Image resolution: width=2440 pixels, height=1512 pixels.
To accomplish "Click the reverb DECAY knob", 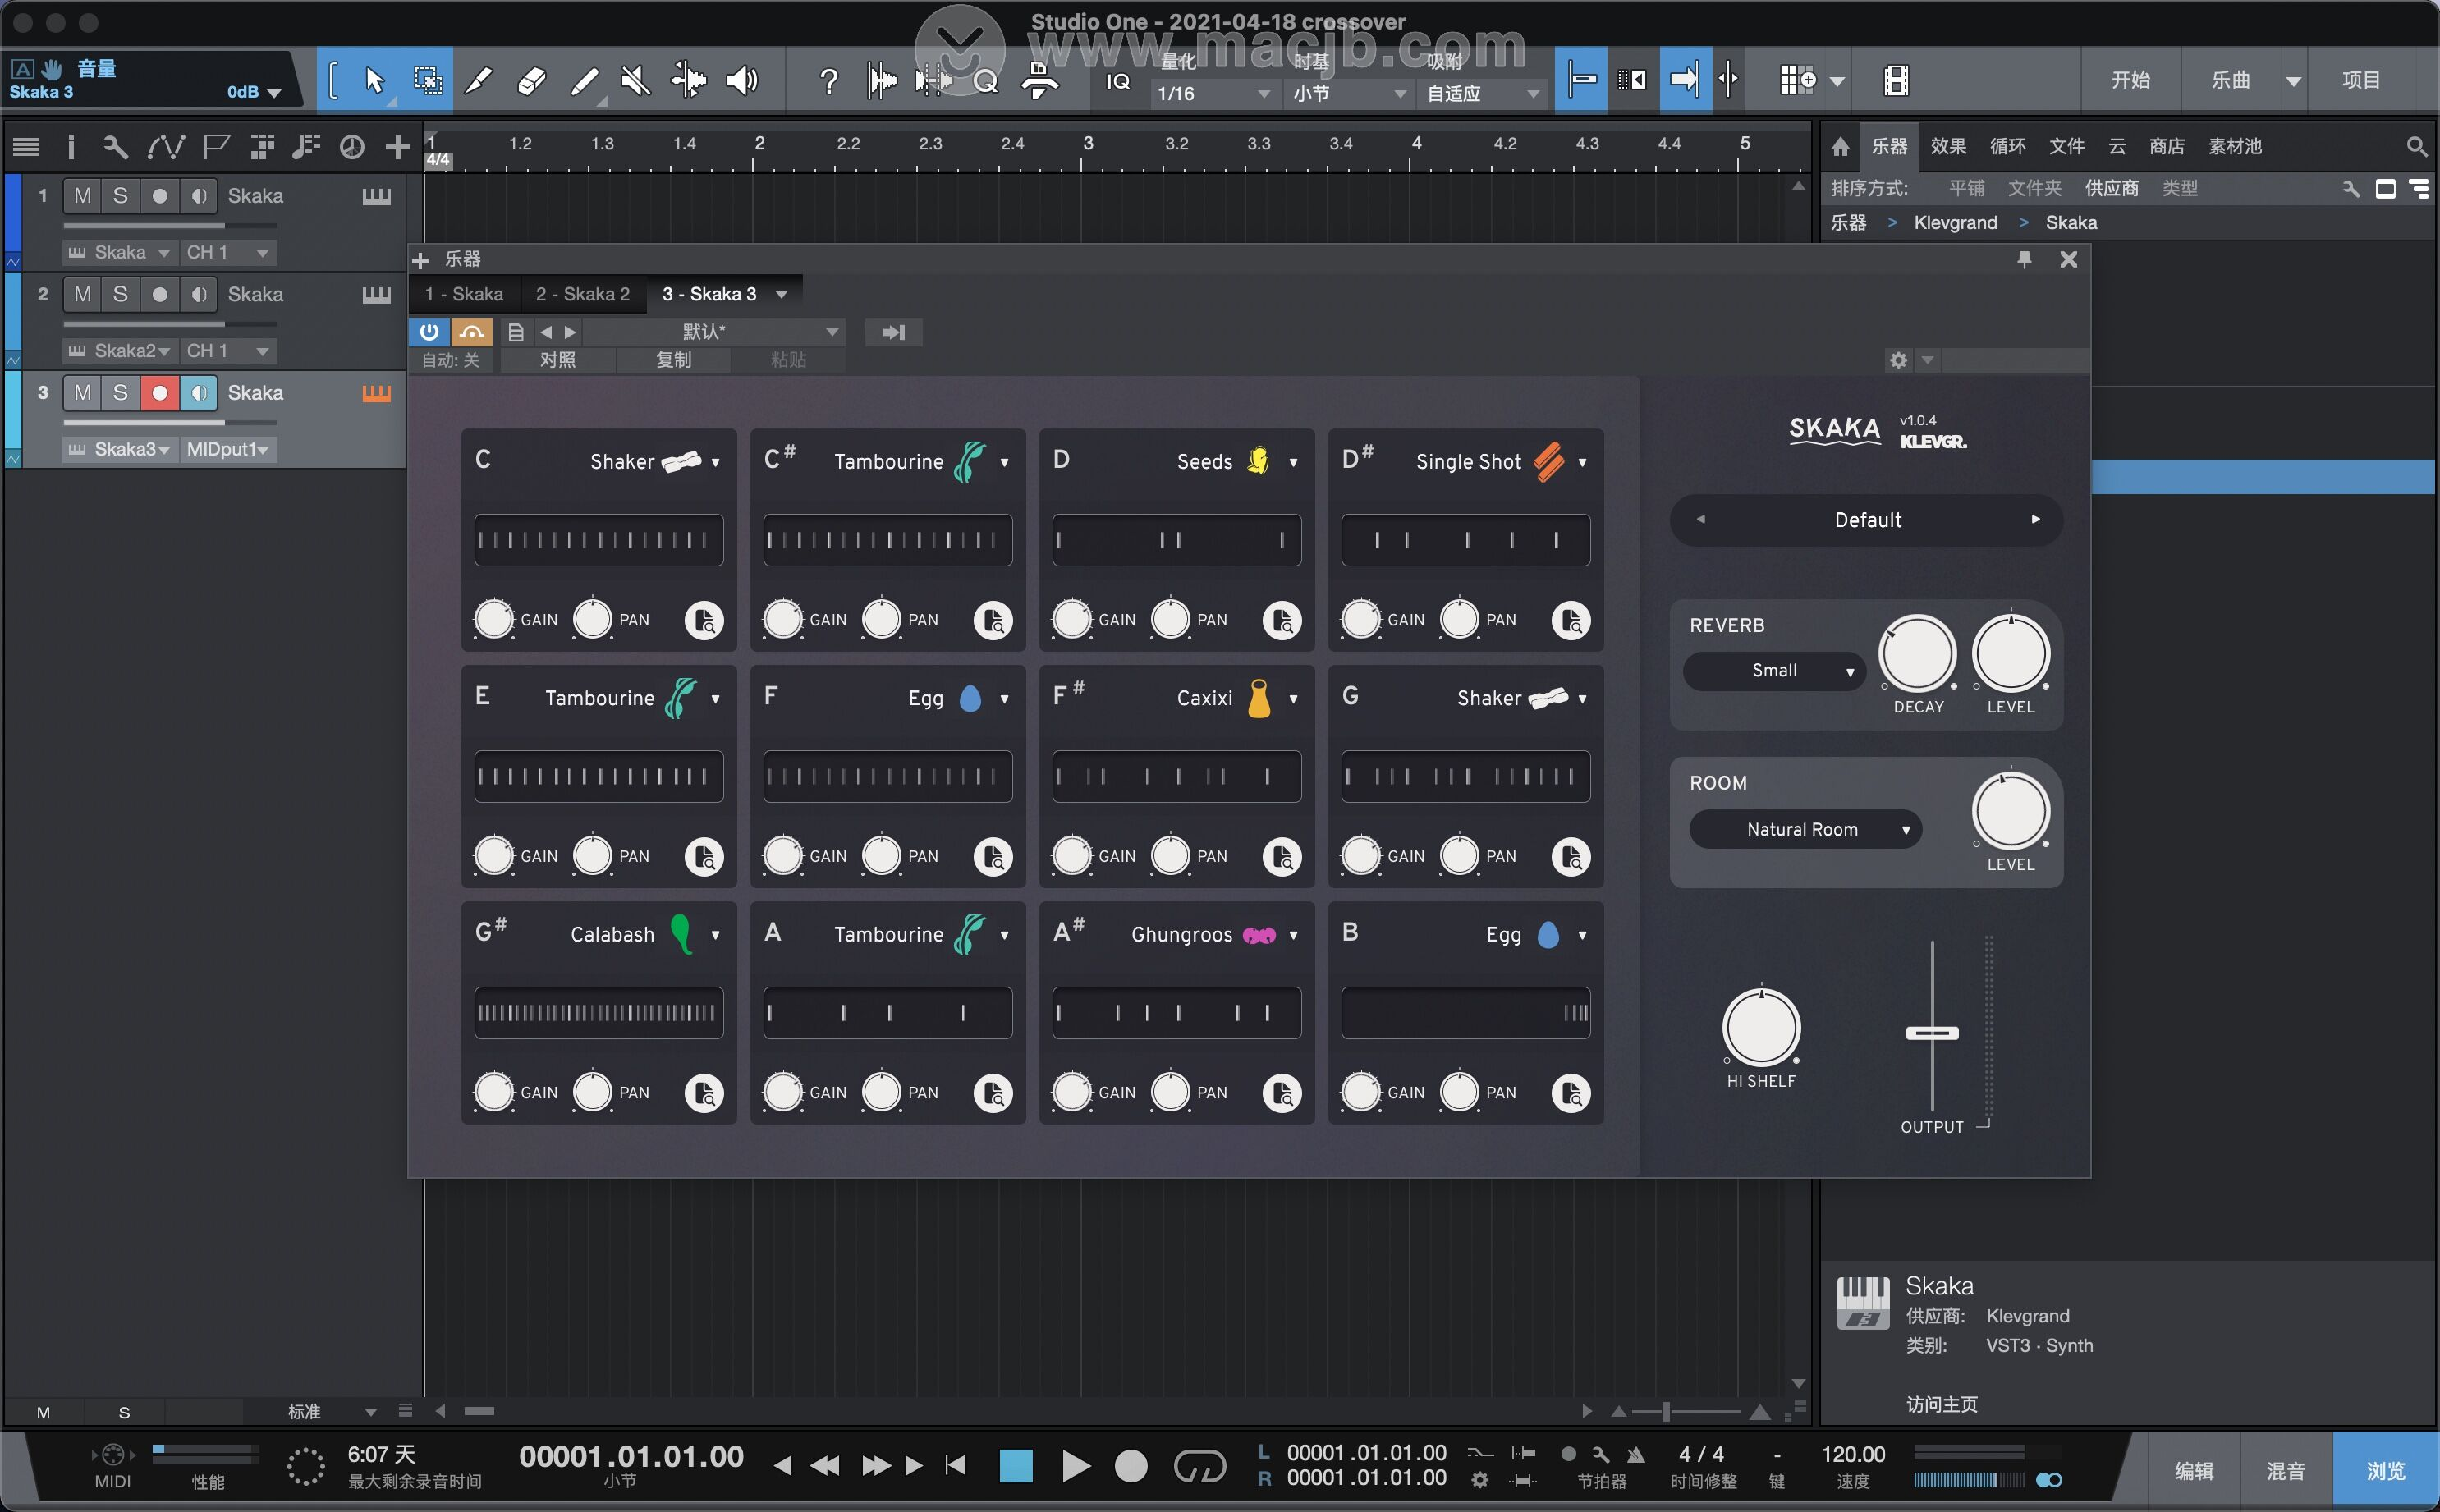I will (1918, 654).
